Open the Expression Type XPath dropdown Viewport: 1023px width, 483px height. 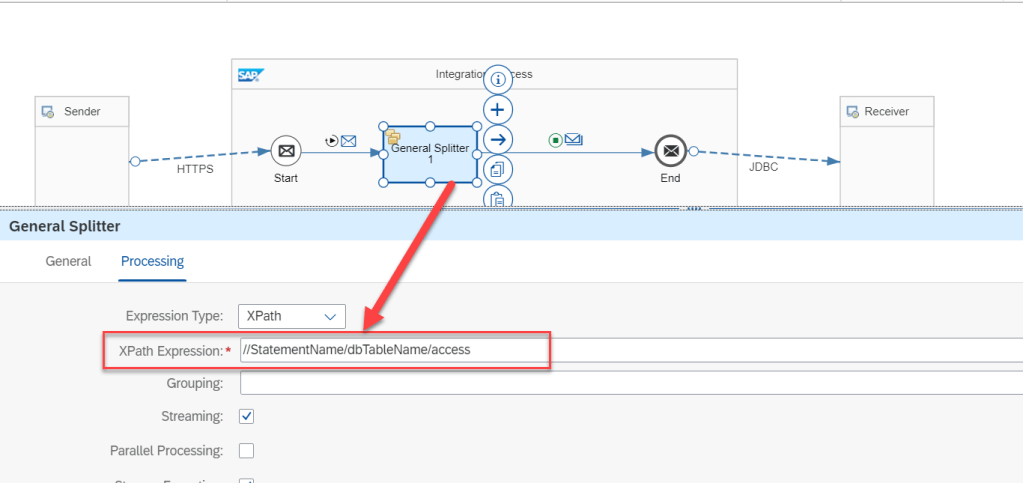tap(291, 316)
